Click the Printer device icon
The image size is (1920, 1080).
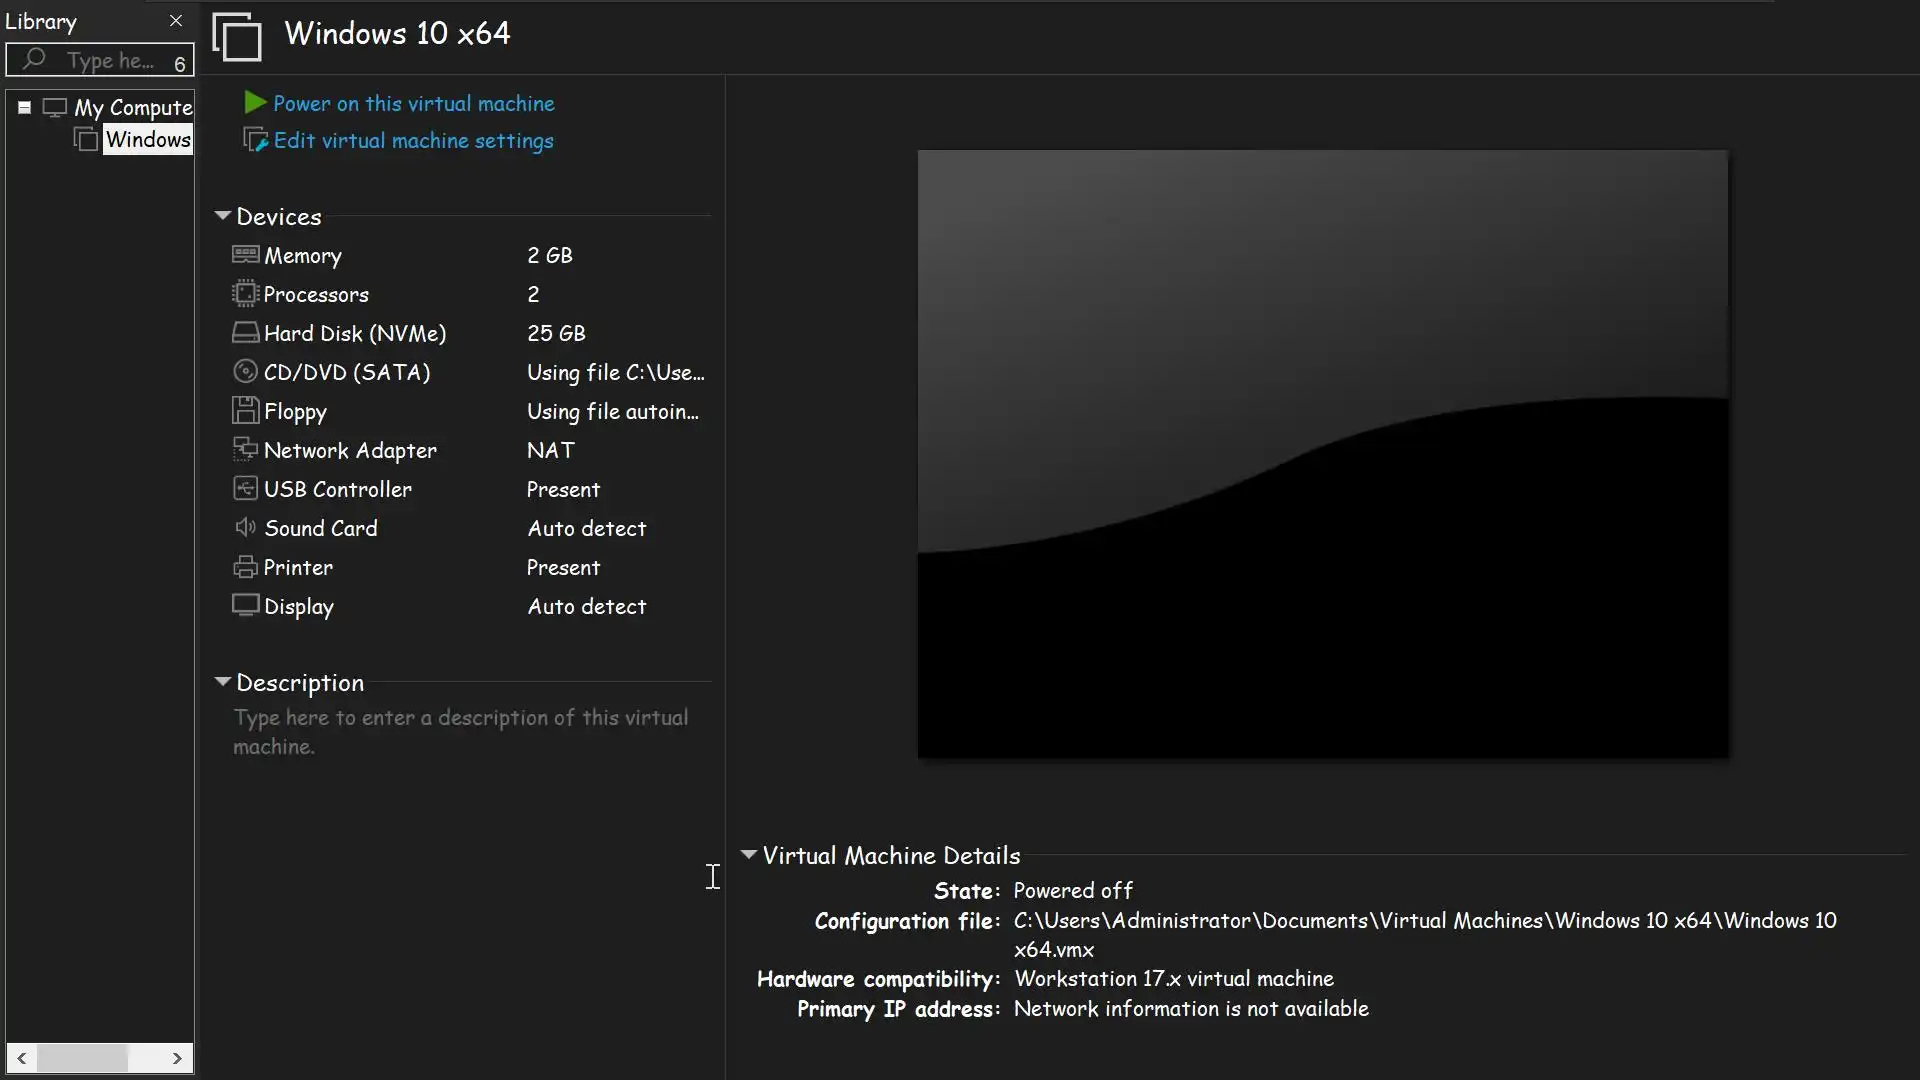[x=245, y=567]
